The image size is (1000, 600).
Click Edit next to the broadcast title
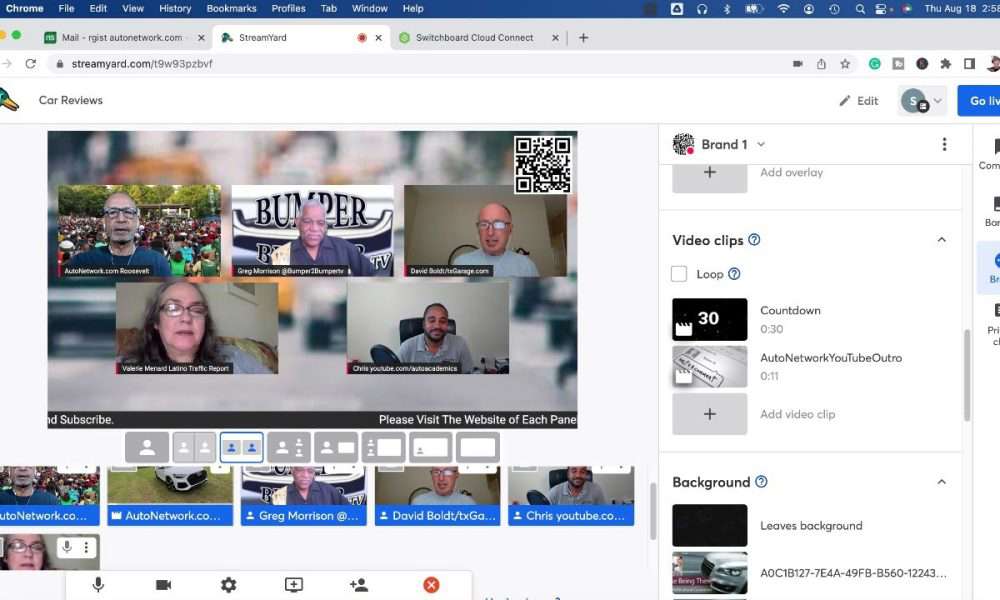click(858, 101)
